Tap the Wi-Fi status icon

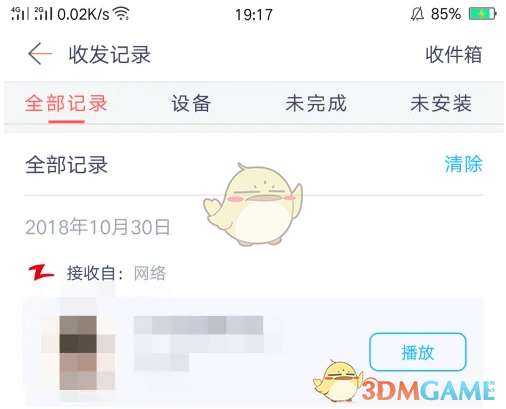coord(121,14)
